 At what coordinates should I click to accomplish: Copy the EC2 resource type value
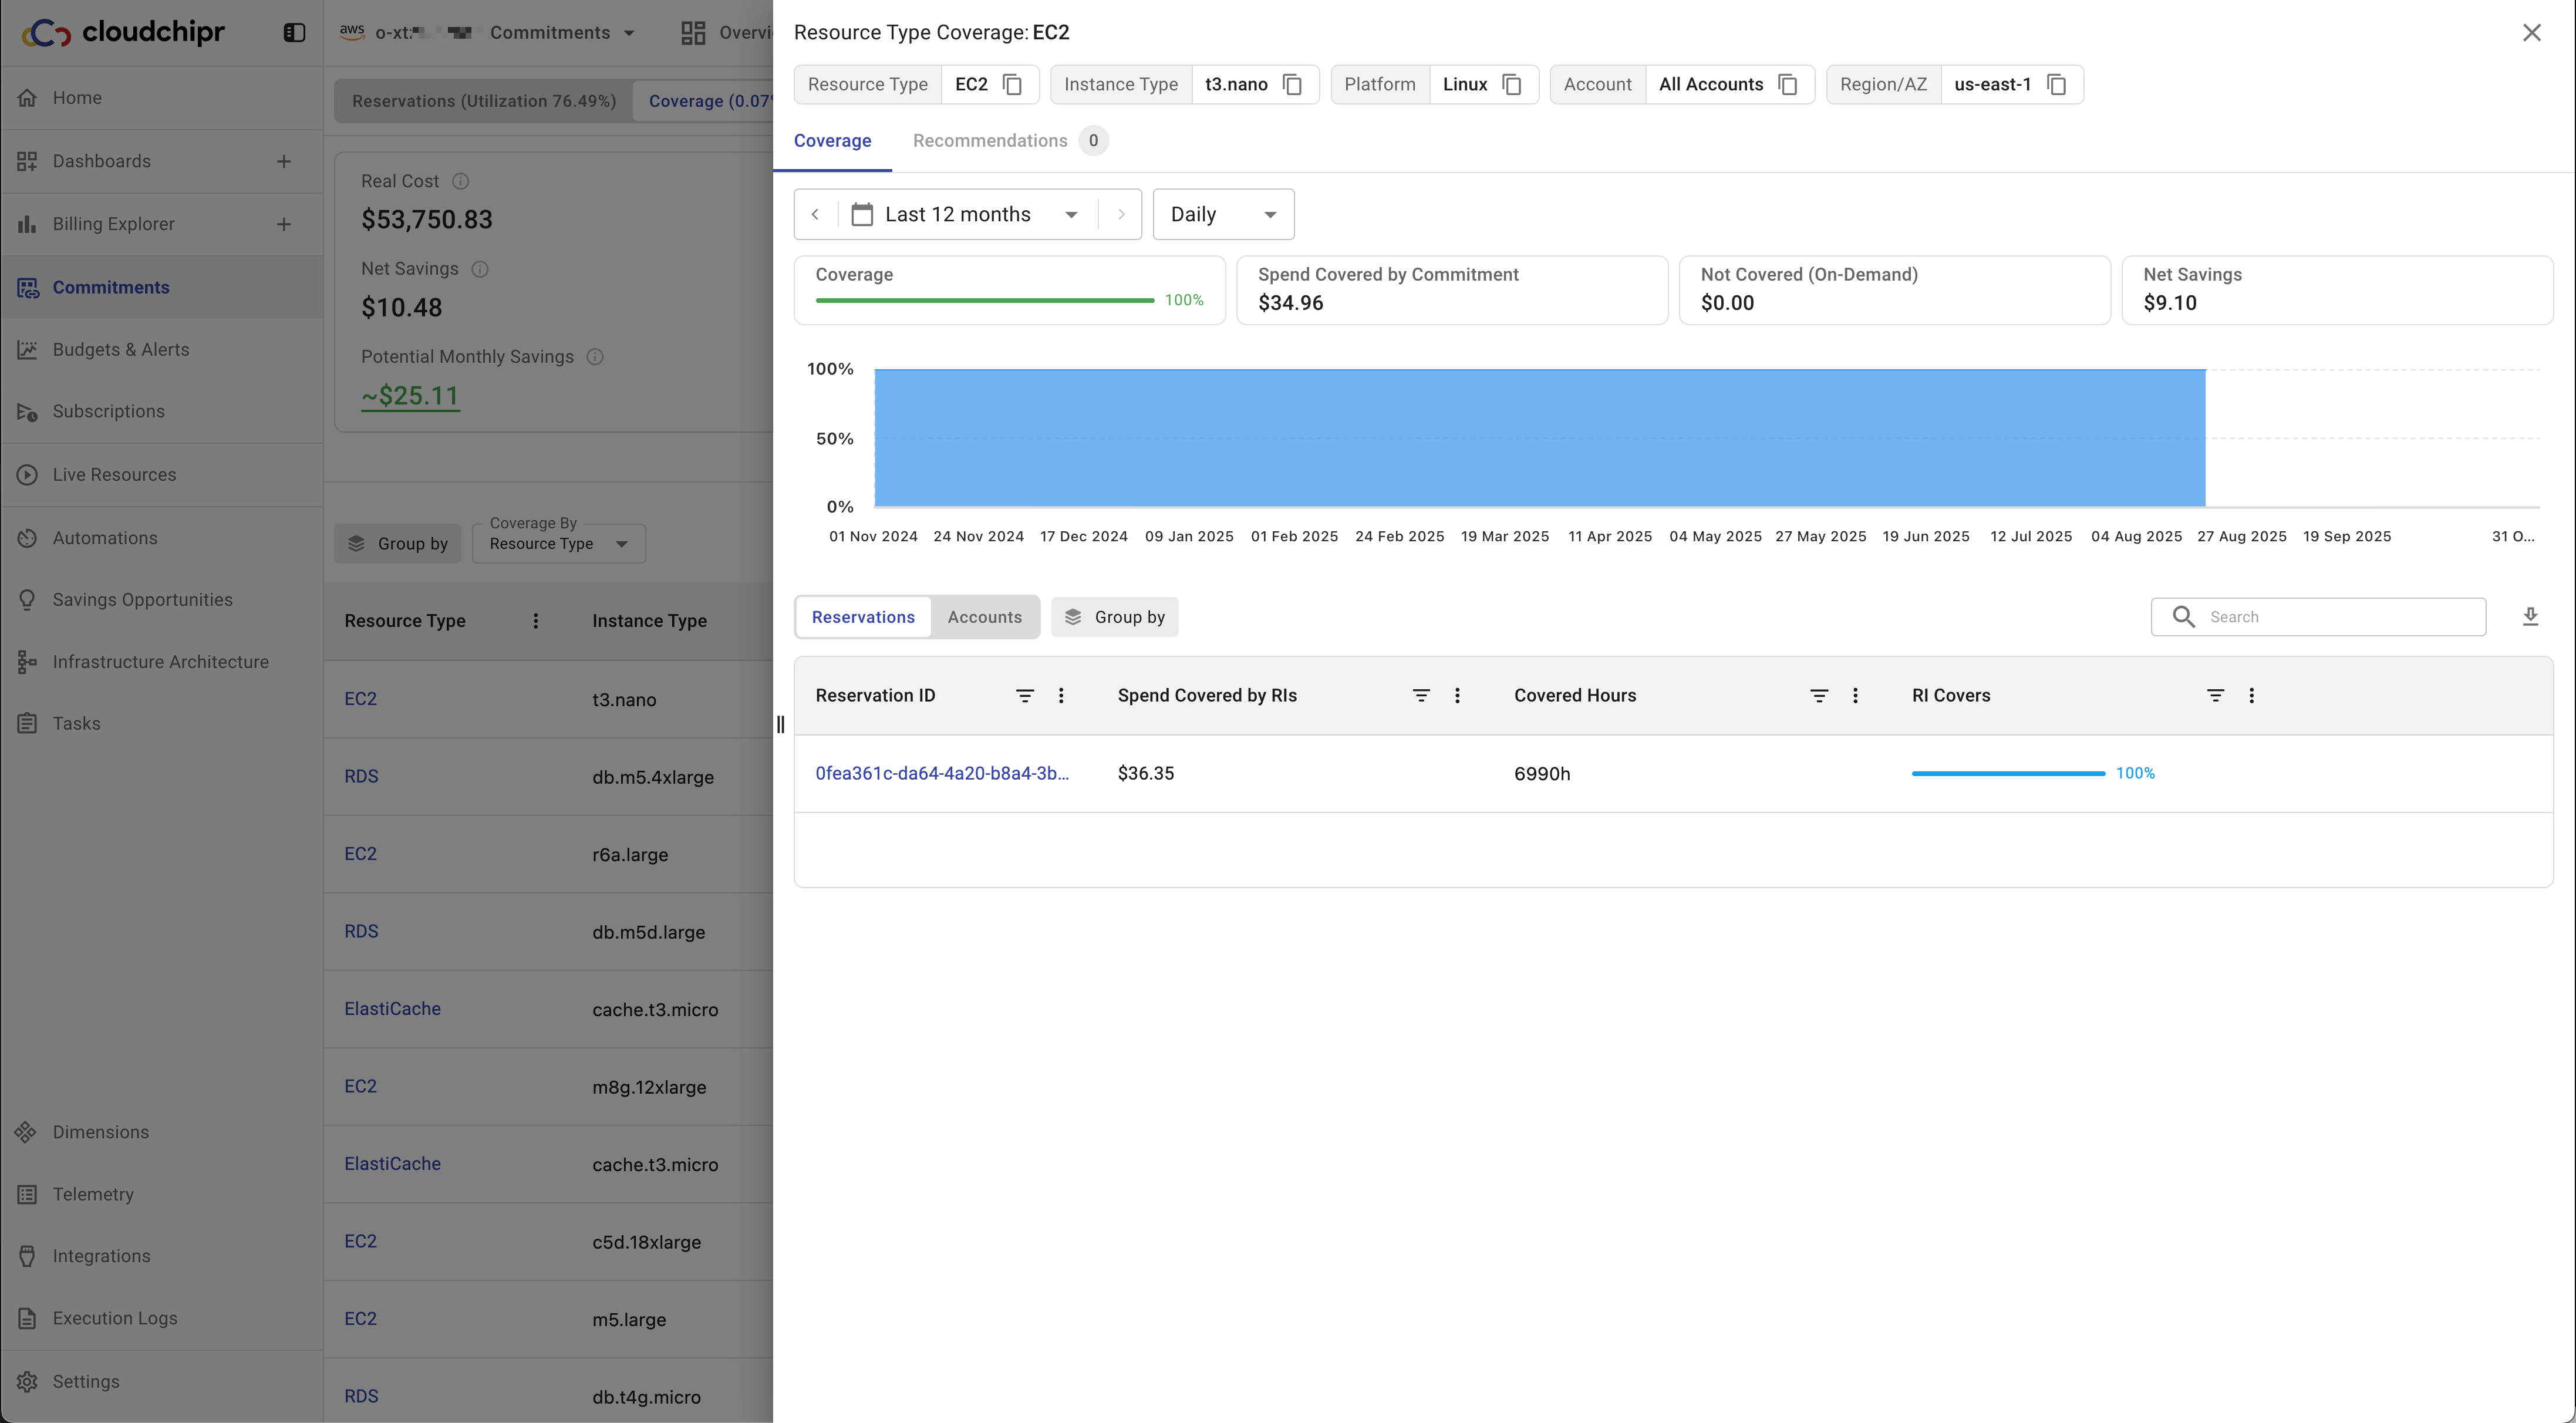pyautogui.click(x=1012, y=85)
